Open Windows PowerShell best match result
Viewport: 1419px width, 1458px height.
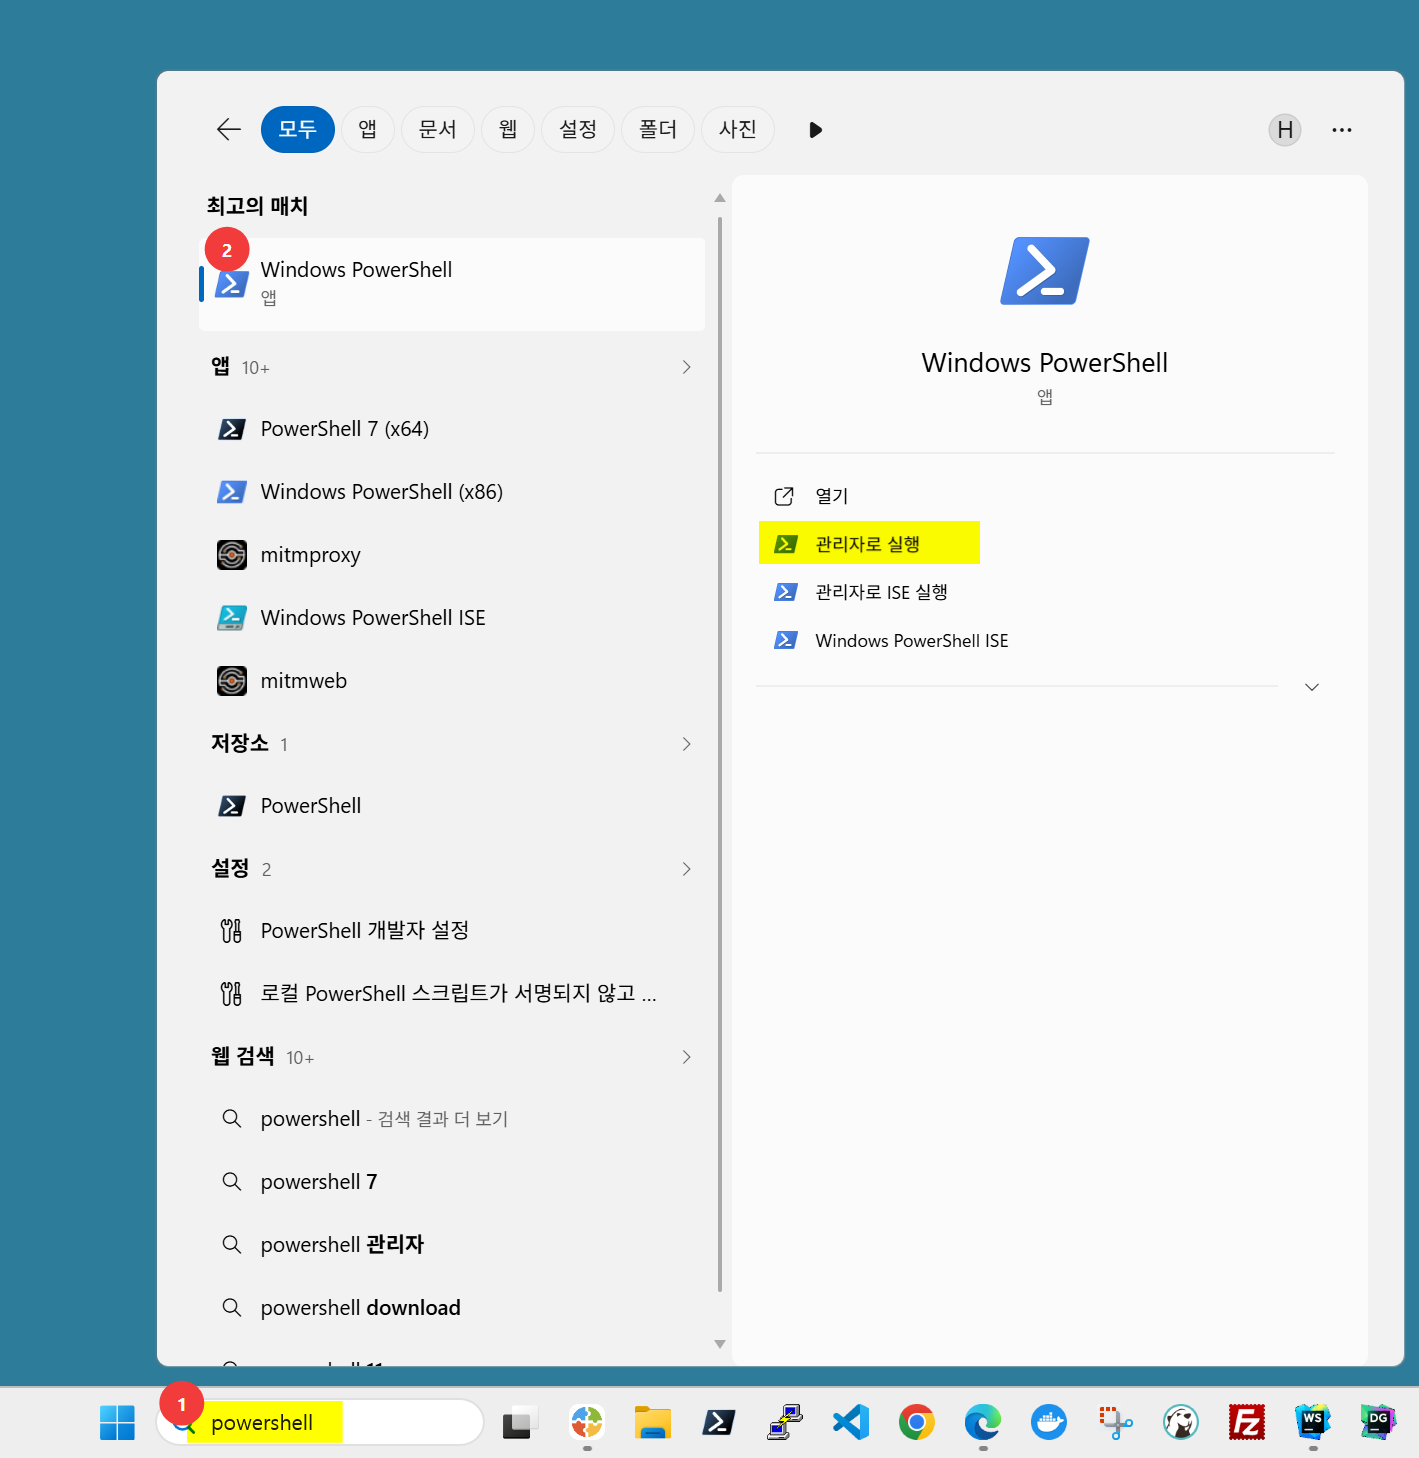pyautogui.click(x=452, y=284)
